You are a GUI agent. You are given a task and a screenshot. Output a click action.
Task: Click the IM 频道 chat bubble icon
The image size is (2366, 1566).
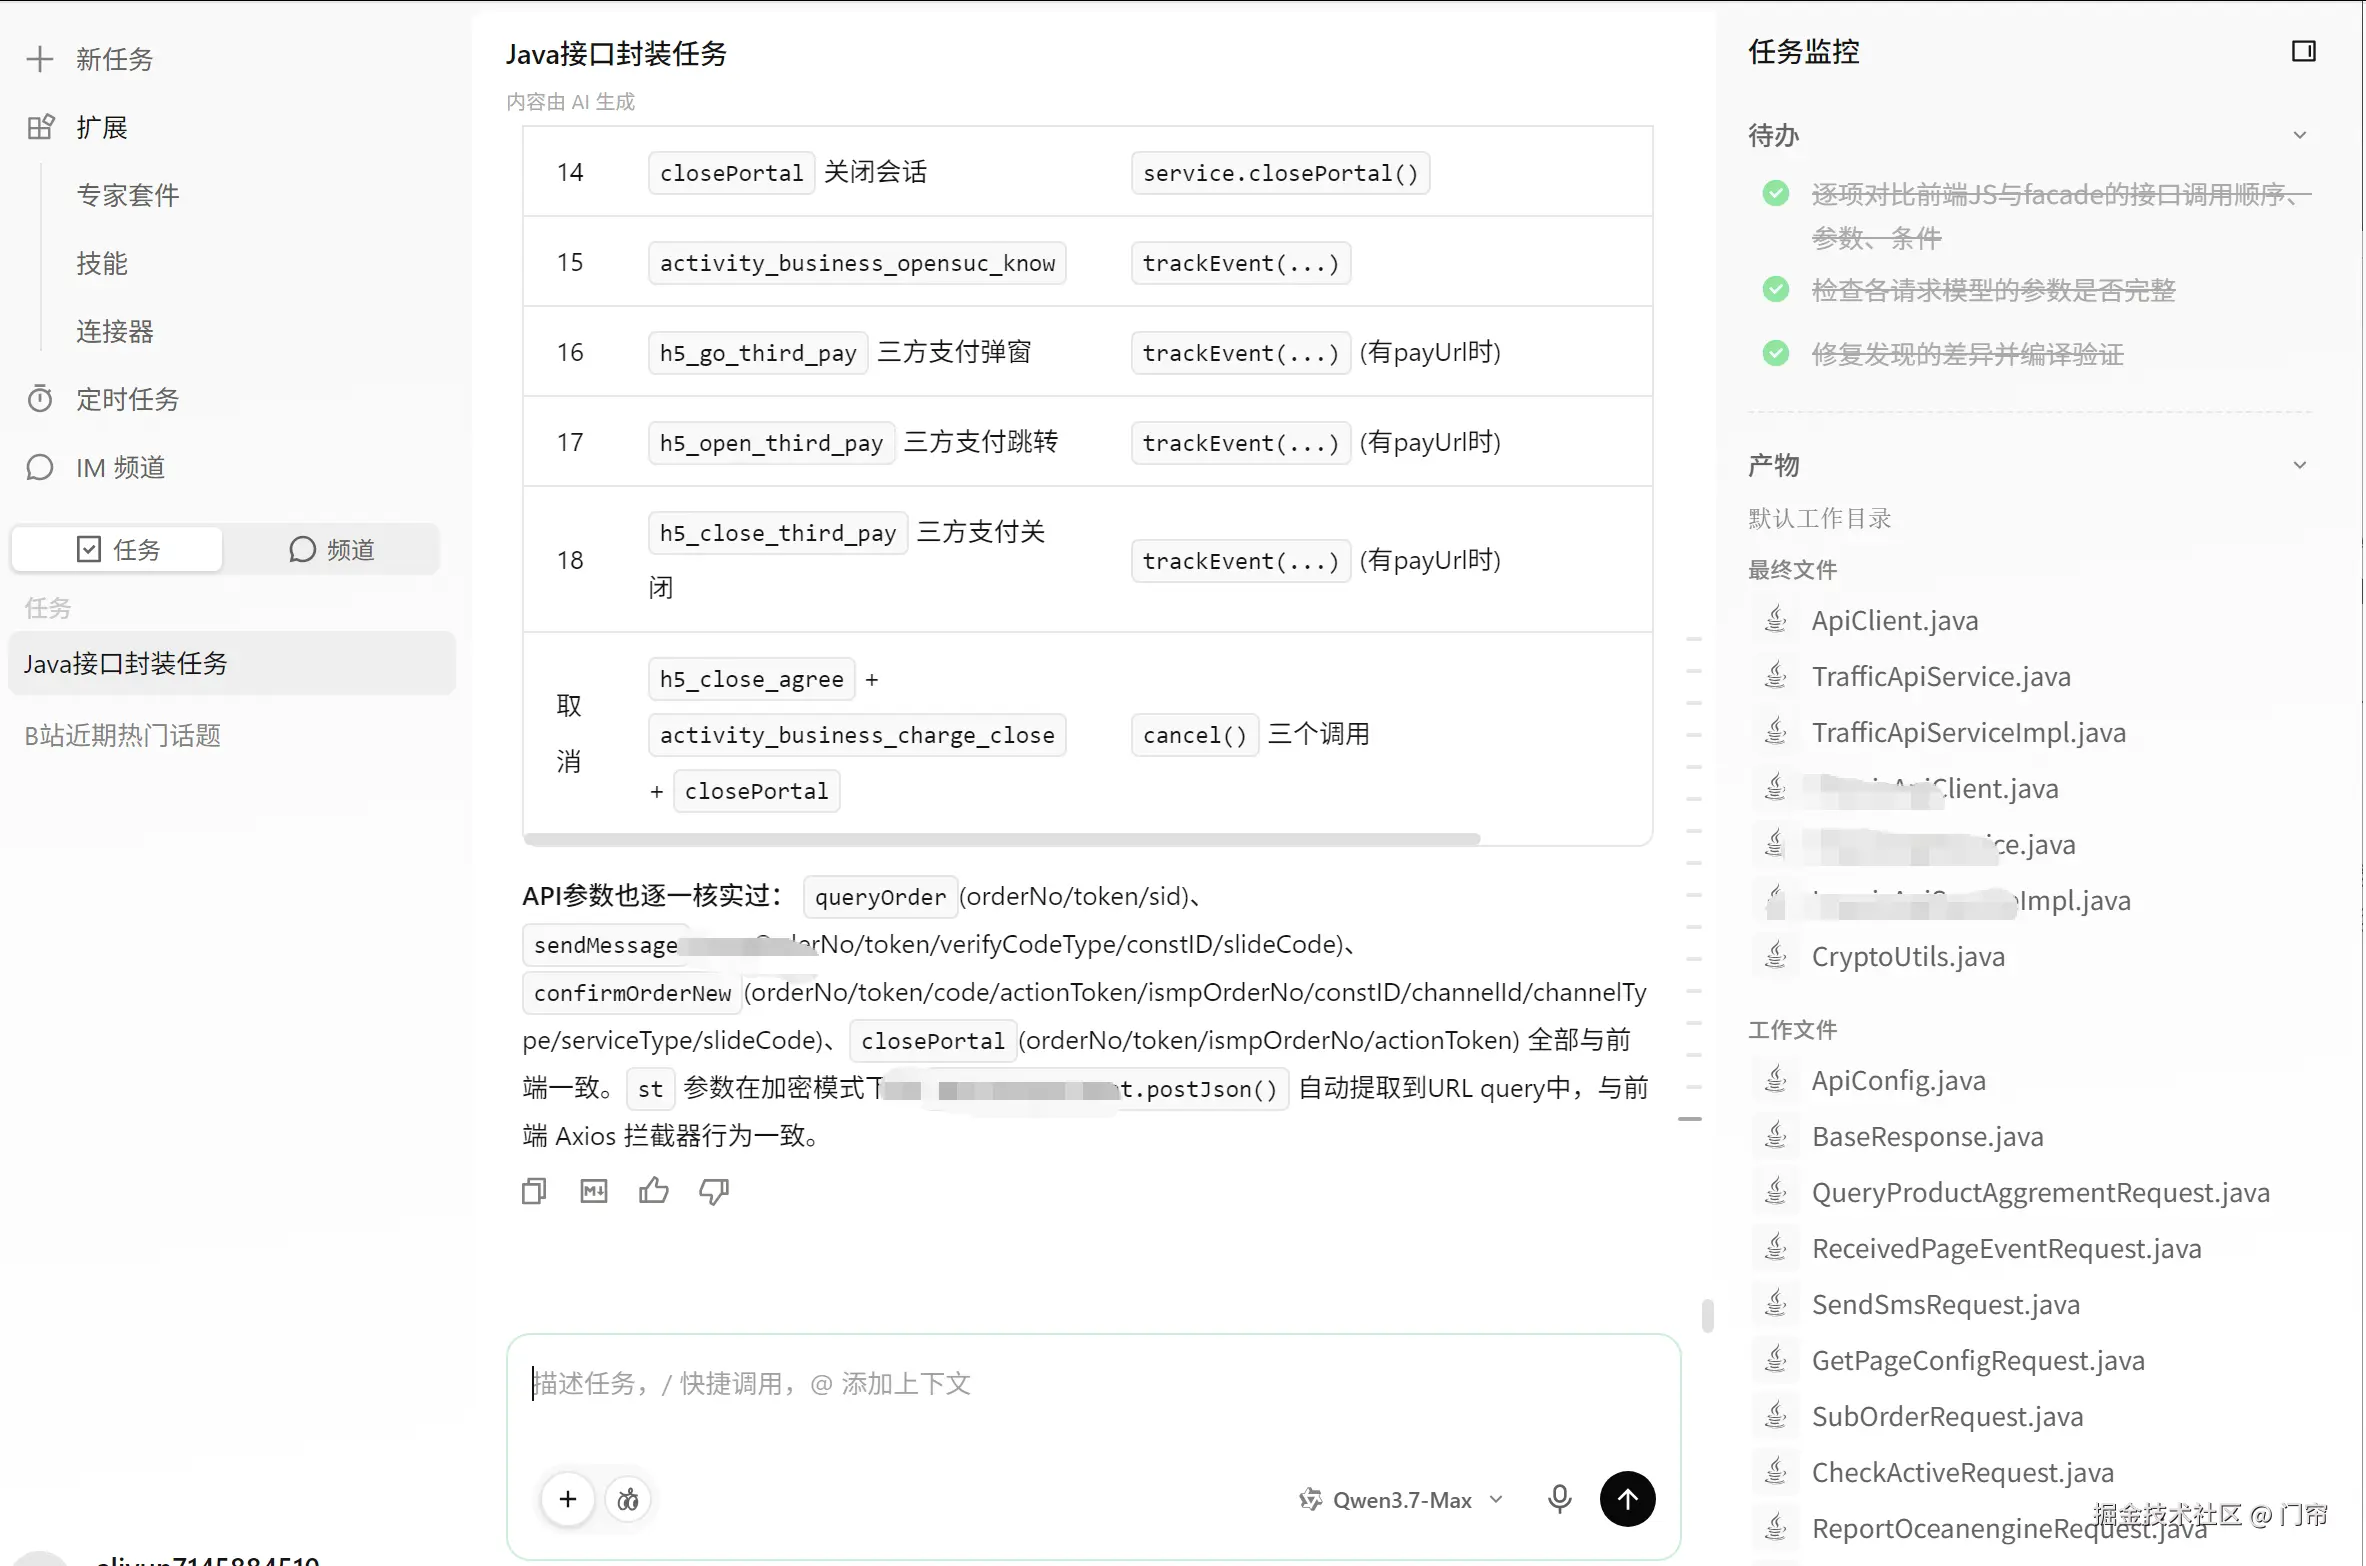pos(40,467)
